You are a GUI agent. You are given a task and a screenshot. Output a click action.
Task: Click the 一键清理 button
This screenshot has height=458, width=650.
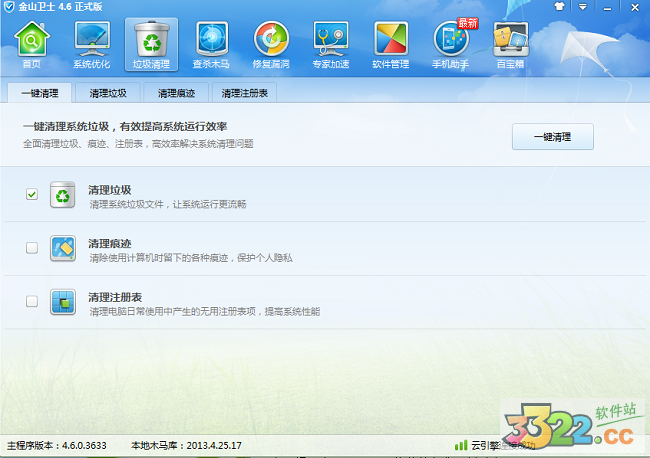click(x=553, y=137)
